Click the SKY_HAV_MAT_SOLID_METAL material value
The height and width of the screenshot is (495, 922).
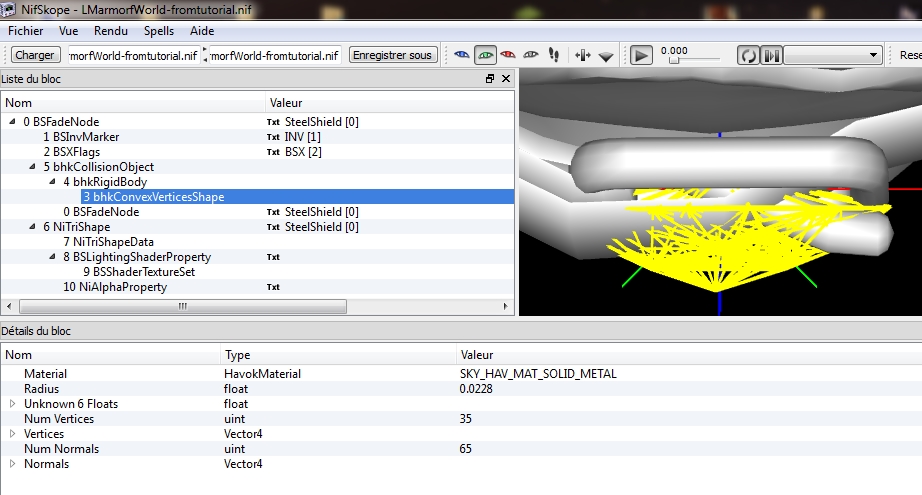pos(538,374)
